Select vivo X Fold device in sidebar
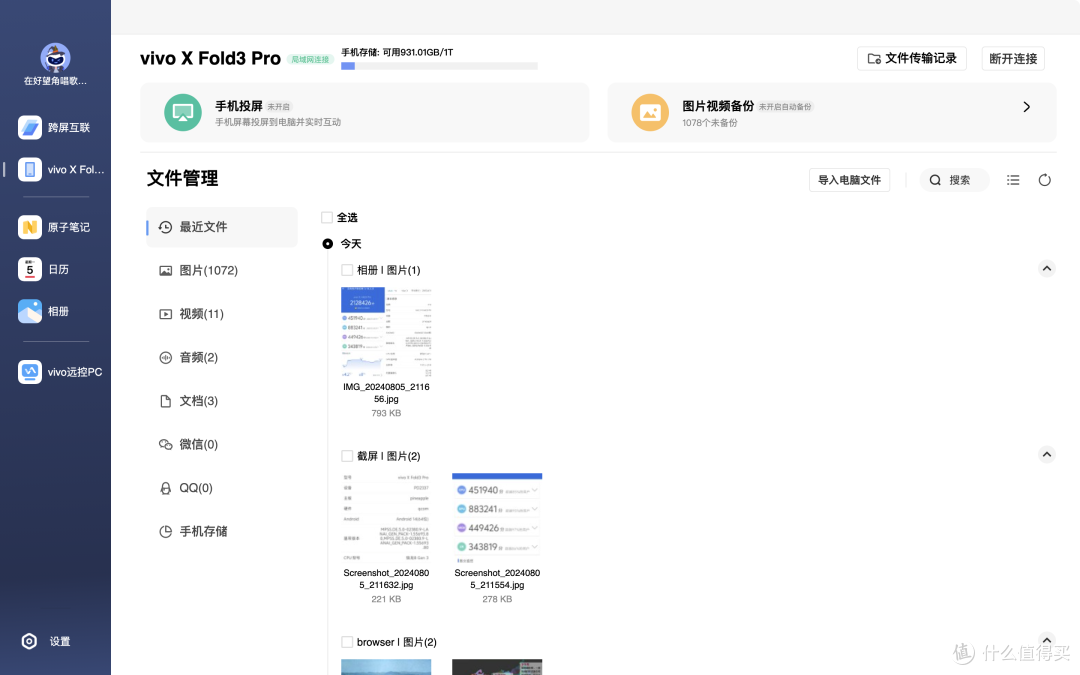 (61, 169)
